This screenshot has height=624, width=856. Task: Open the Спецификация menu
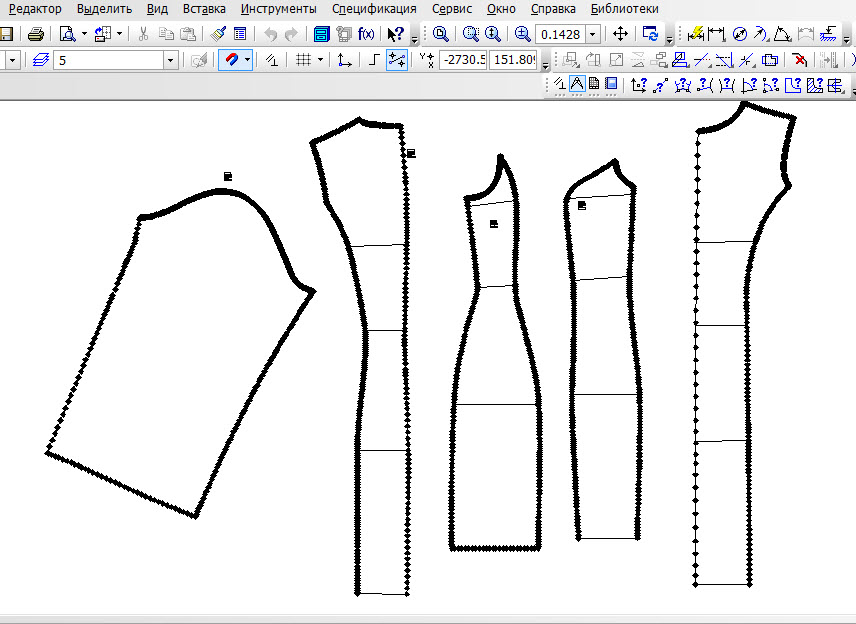(x=374, y=9)
